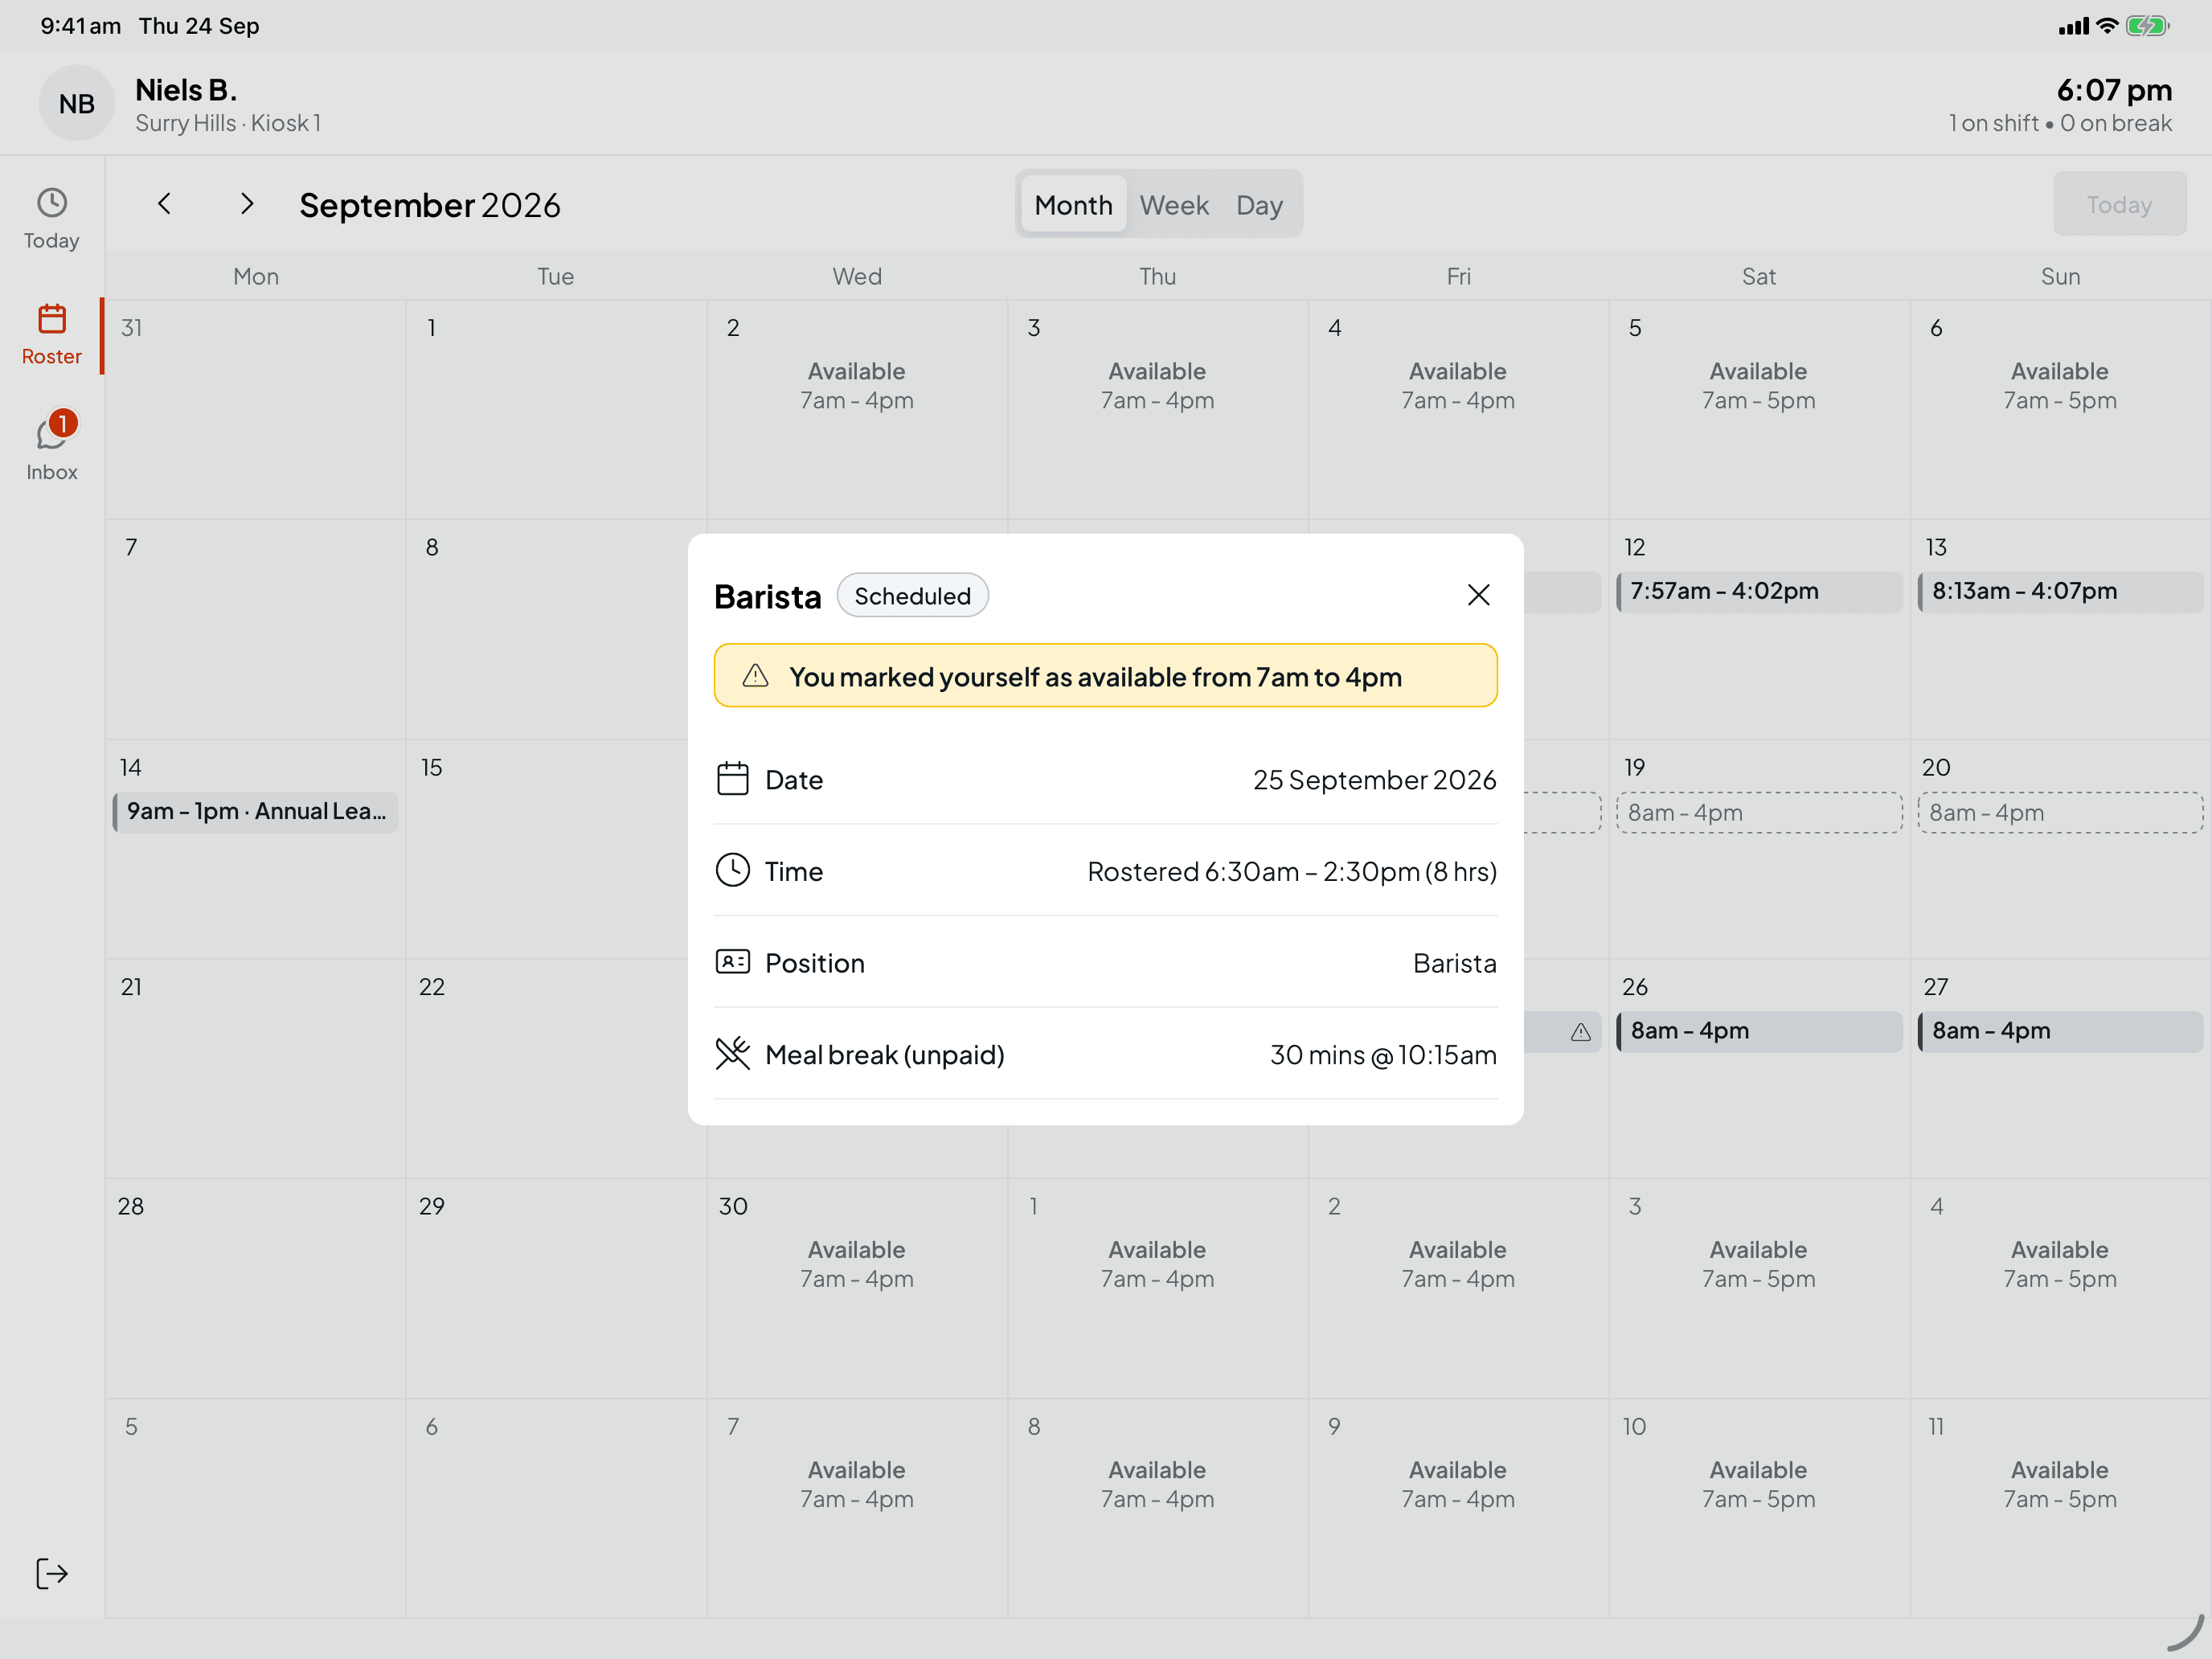Open the 7:57am – 4:02pm shift on the 12th
Image resolution: width=2212 pixels, height=1659 pixels.
(1759, 591)
